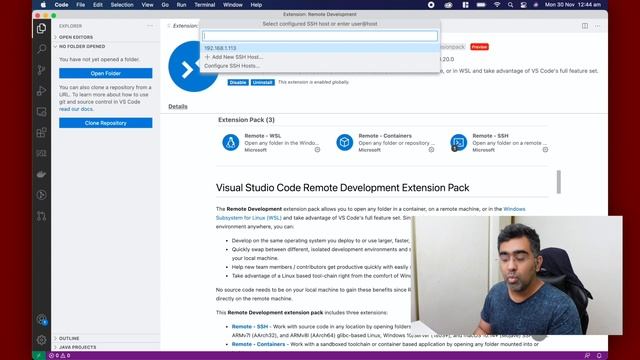
Task: Open the View menu
Action: [x=147, y=5]
